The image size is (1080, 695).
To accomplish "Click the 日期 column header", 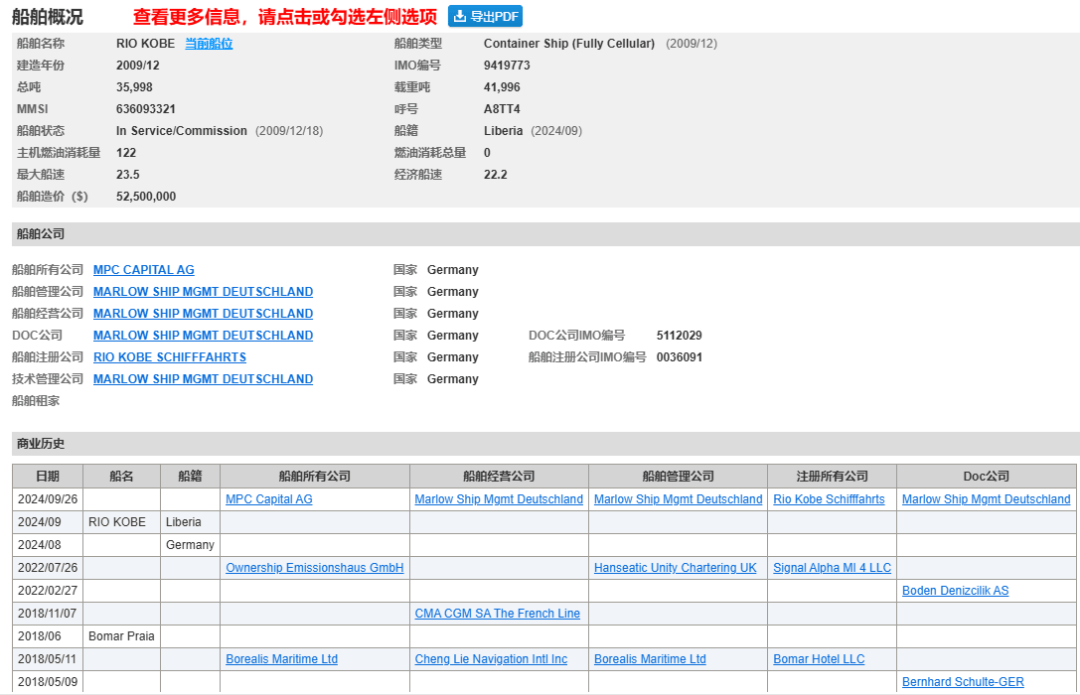I will (47, 476).
